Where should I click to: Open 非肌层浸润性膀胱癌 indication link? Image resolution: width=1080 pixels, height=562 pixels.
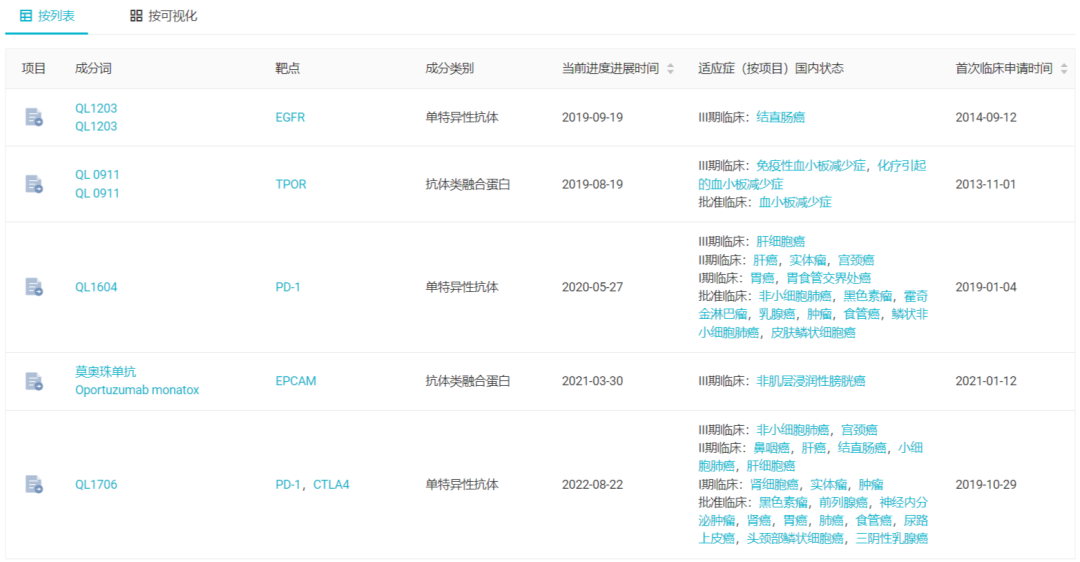tap(810, 381)
